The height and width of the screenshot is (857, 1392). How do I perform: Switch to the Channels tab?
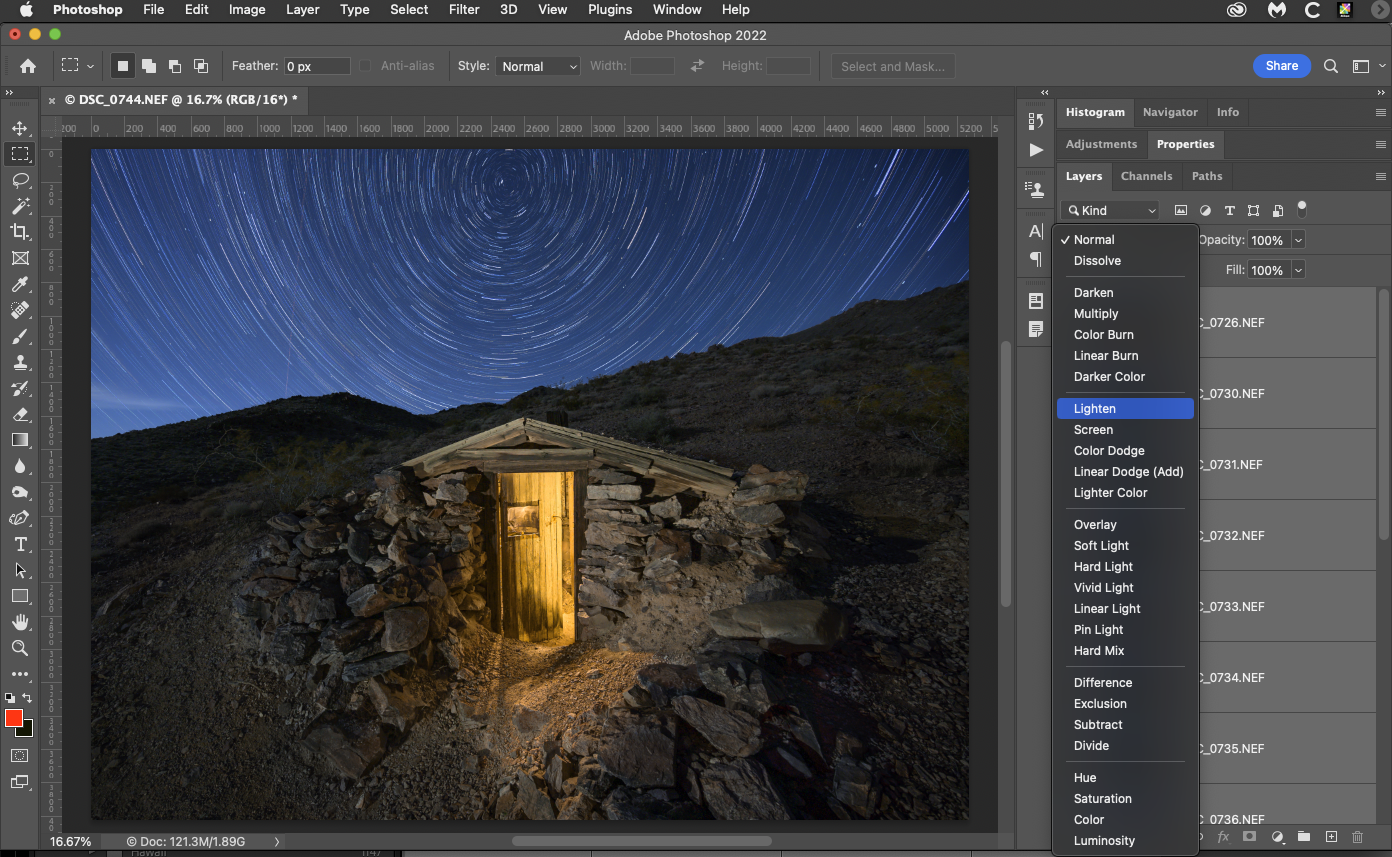click(x=1146, y=176)
